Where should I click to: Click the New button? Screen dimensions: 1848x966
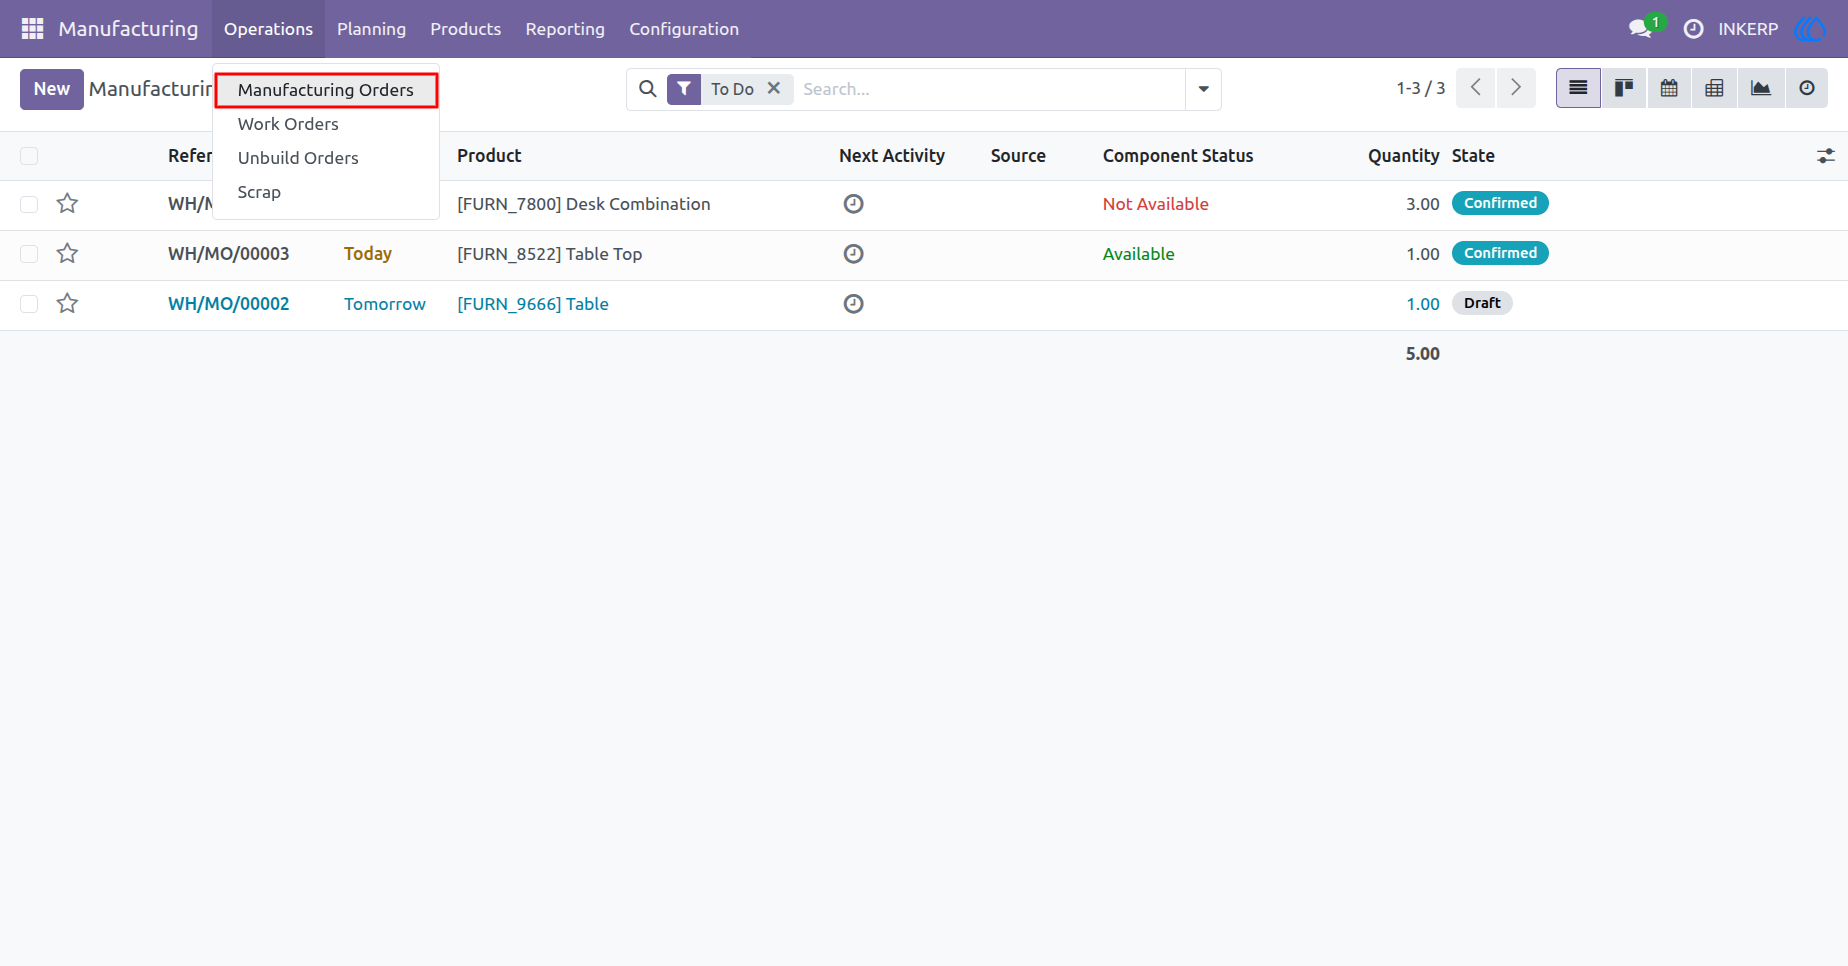52,89
